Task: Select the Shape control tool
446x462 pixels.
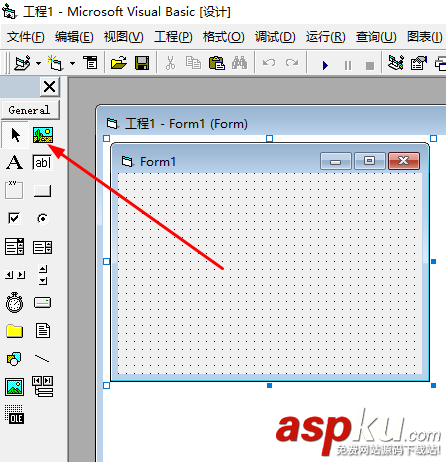Action: [x=14, y=359]
